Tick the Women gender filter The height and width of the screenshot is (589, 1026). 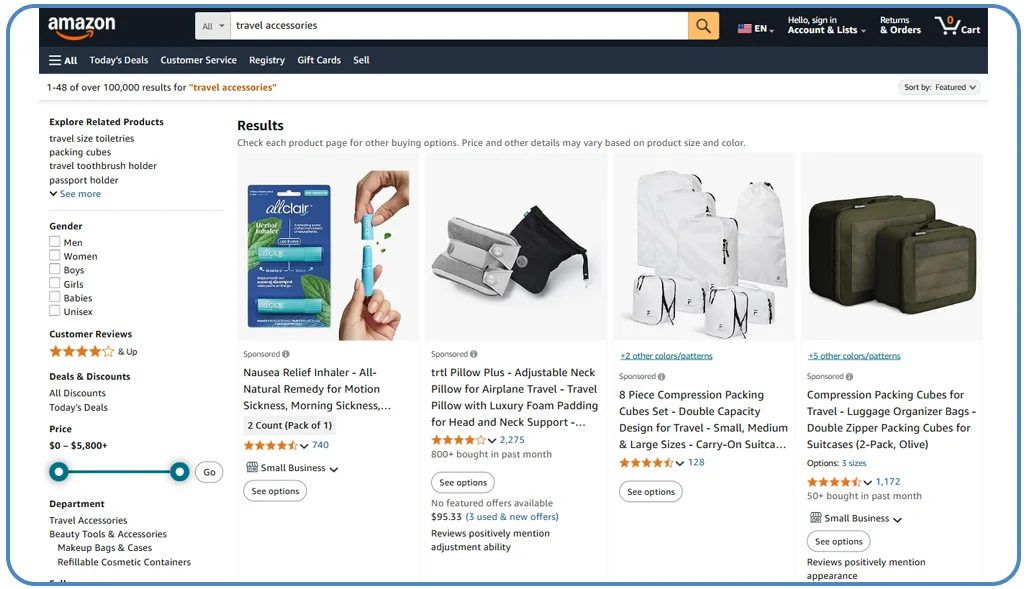point(55,255)
